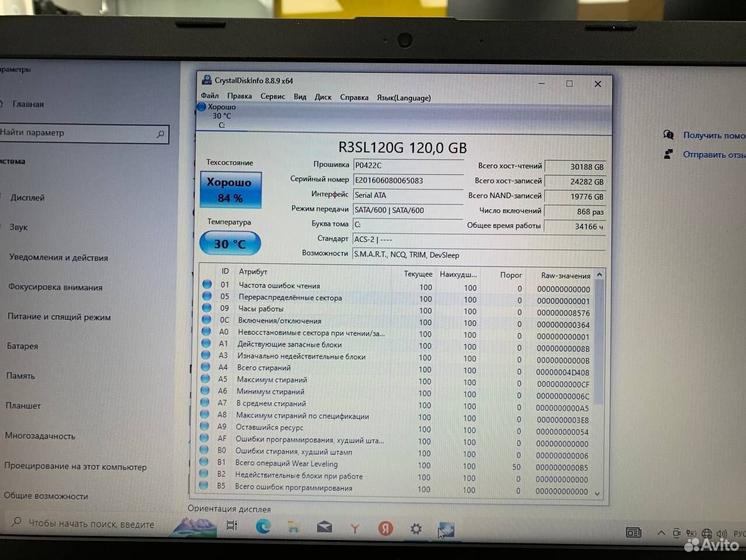
Task: Open Память in Settings sidebar
Action: click(20, 376)
